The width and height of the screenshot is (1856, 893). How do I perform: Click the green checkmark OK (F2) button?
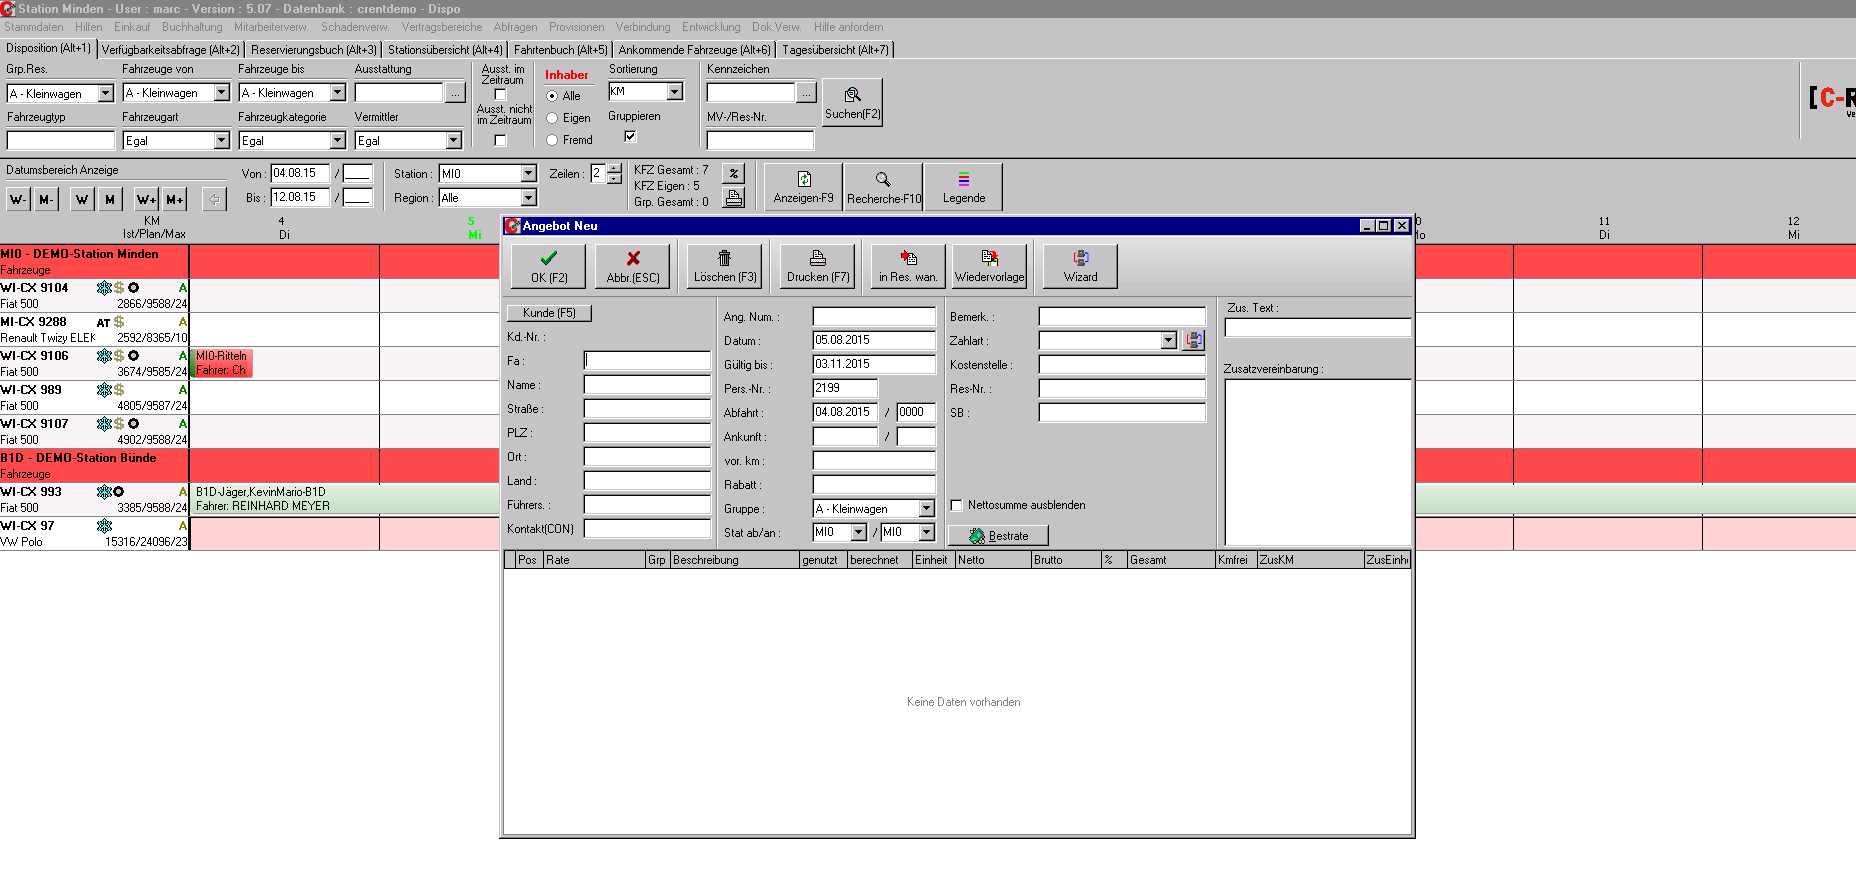(549, 266)
